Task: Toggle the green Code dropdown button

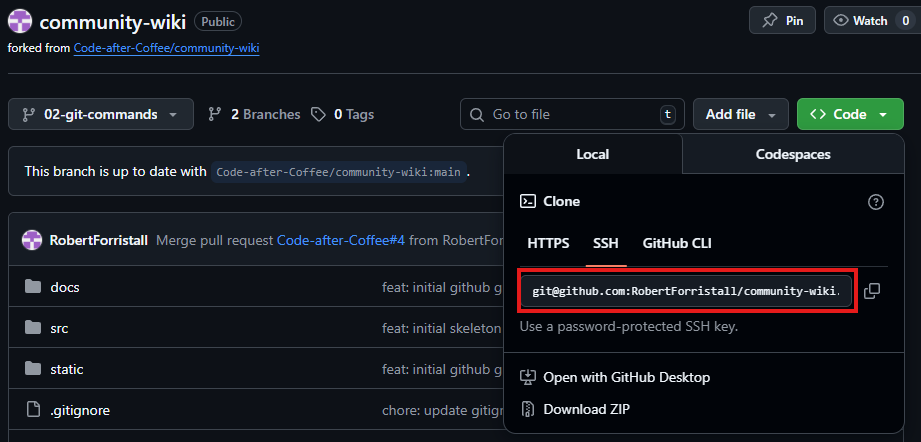Action: pyautogui.click(x=850, y=114)
